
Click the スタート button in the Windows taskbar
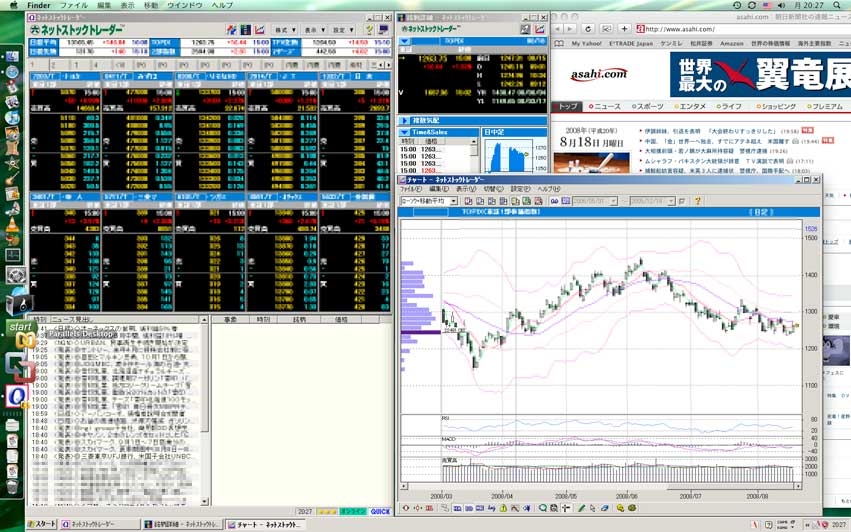coord(42,524)
